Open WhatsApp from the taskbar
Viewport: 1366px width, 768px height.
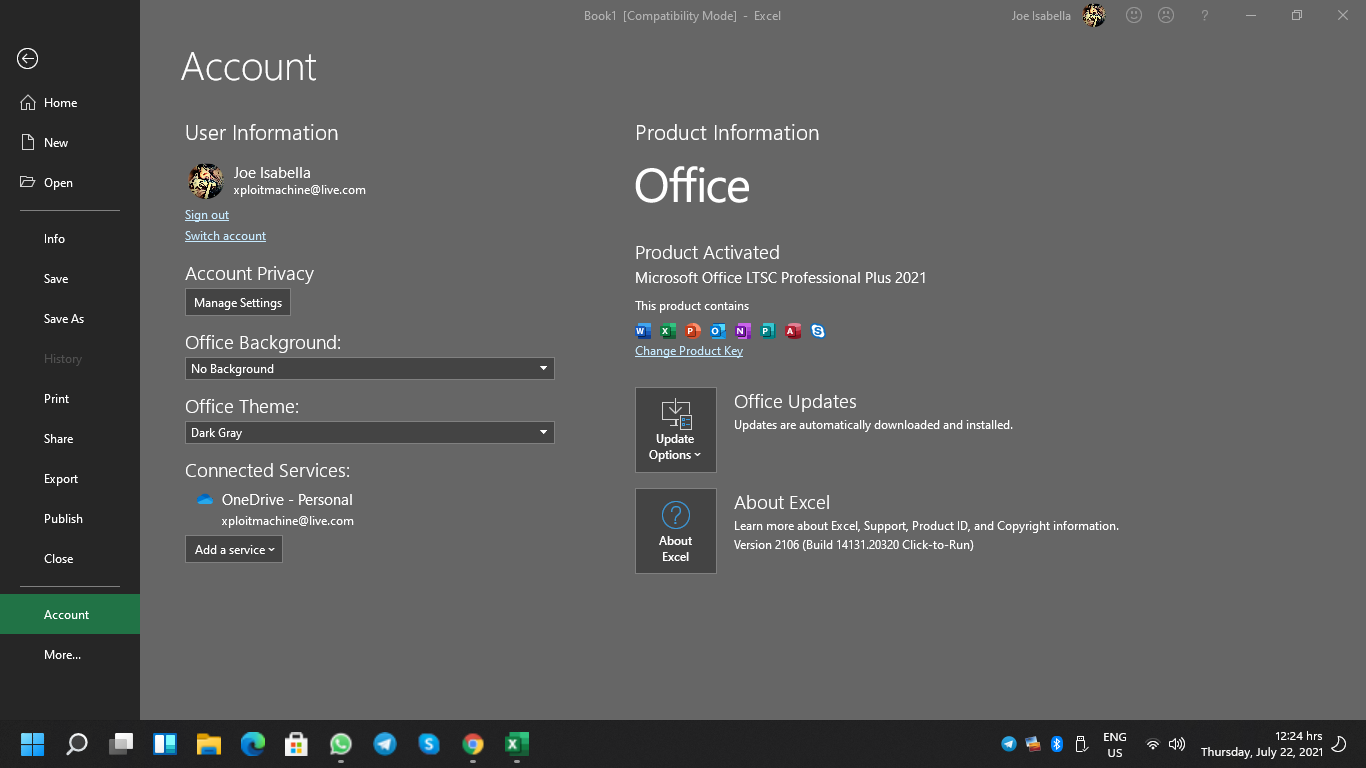(x=341, y=744)
